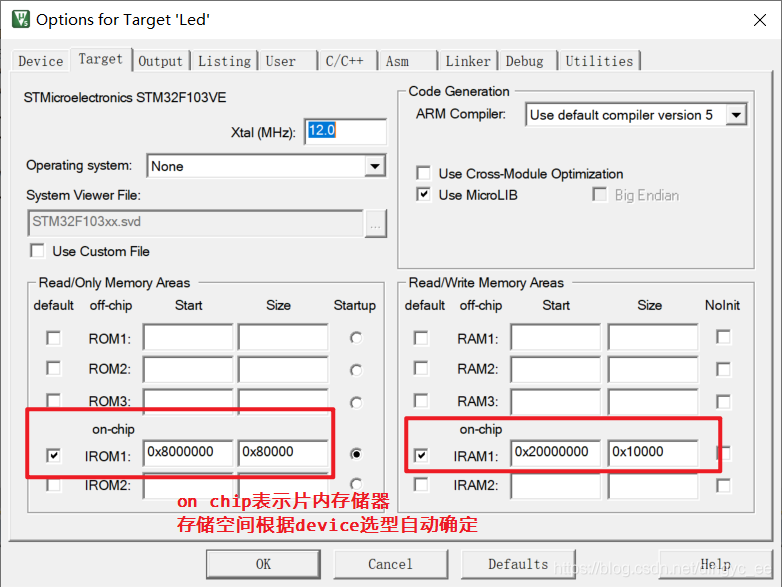Image resolution: width=782 pixels, height=587 pixels.
Task: Select ROM3 Startup radio button
Action: pyautogui.click(x=356, y=402)
